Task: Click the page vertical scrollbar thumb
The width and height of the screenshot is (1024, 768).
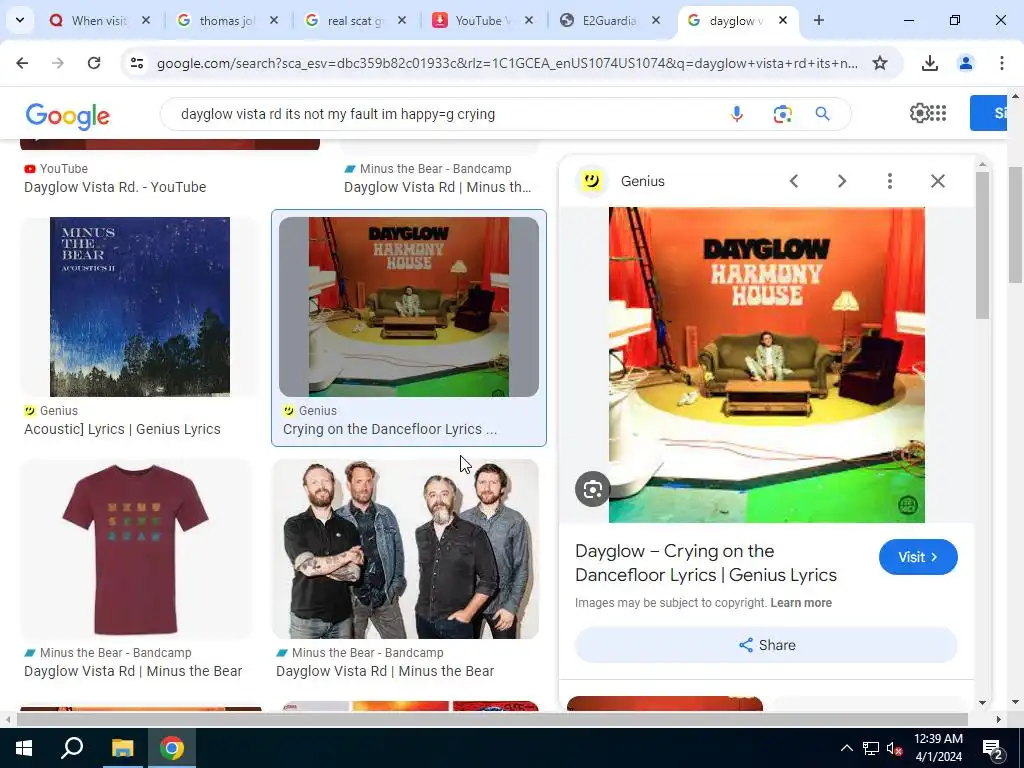Action: [x=1015, y=225]
